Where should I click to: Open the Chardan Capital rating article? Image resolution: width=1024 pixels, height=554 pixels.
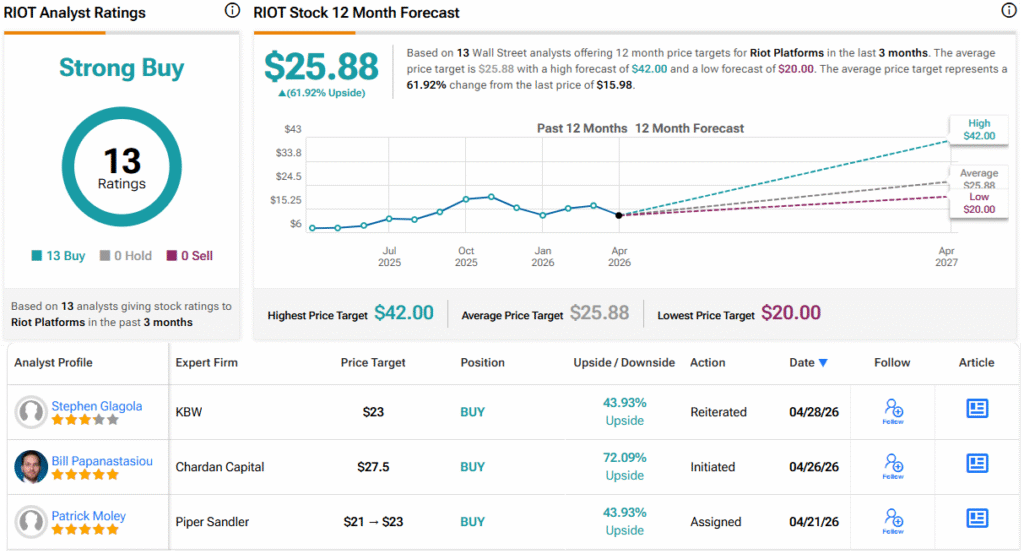[x=977, y=463]
